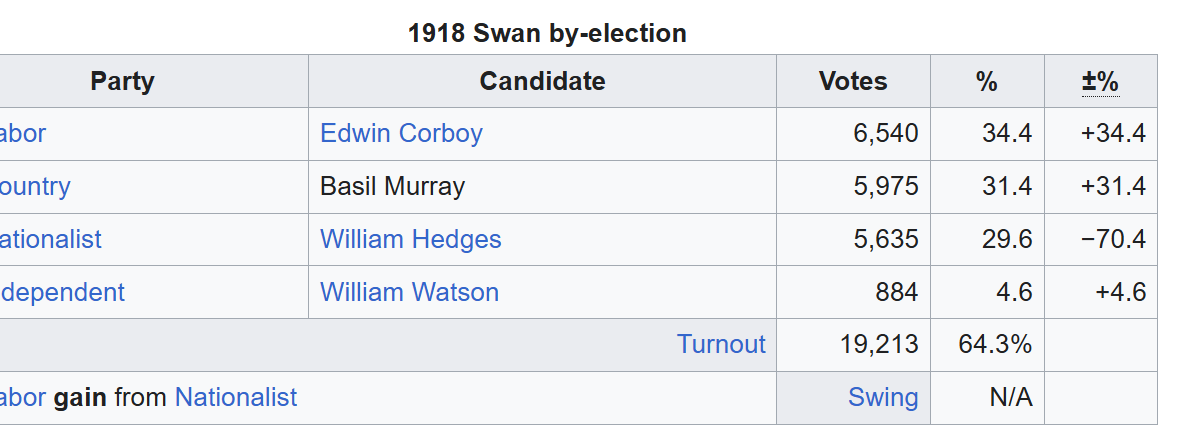The image size is (1200, 446).
Task: Open the Nationalist party link in third row
Action: point(51,240)
